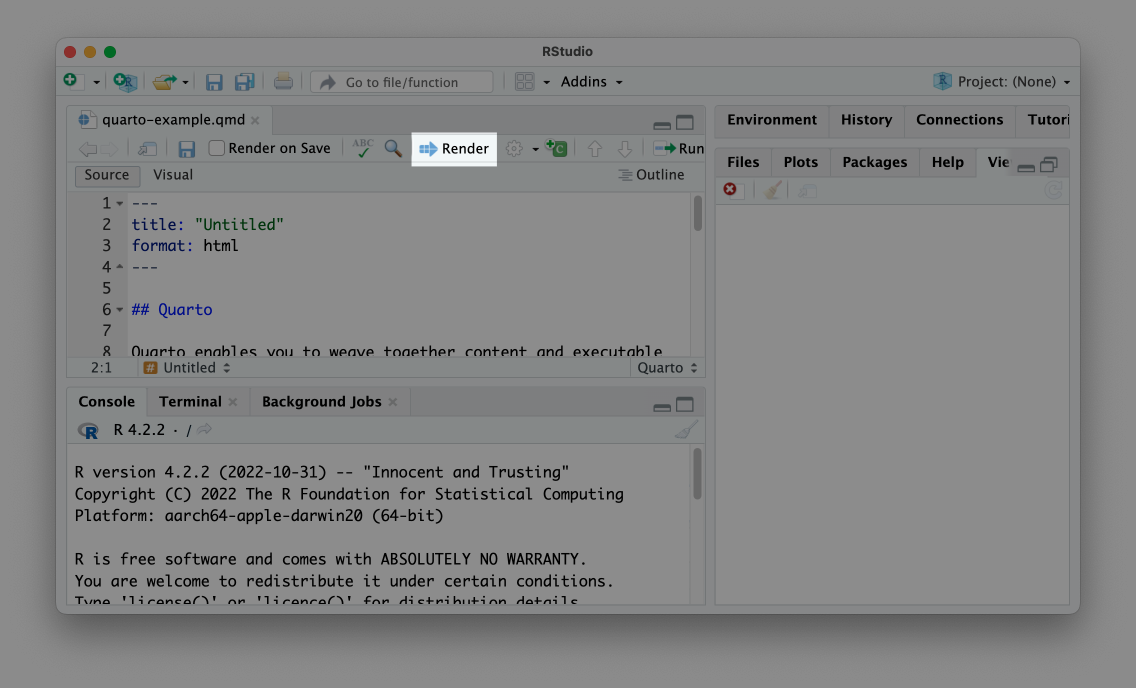The image size is (1136, 688).
Task: Click the console vertical scrollbar
Action: 697,473
